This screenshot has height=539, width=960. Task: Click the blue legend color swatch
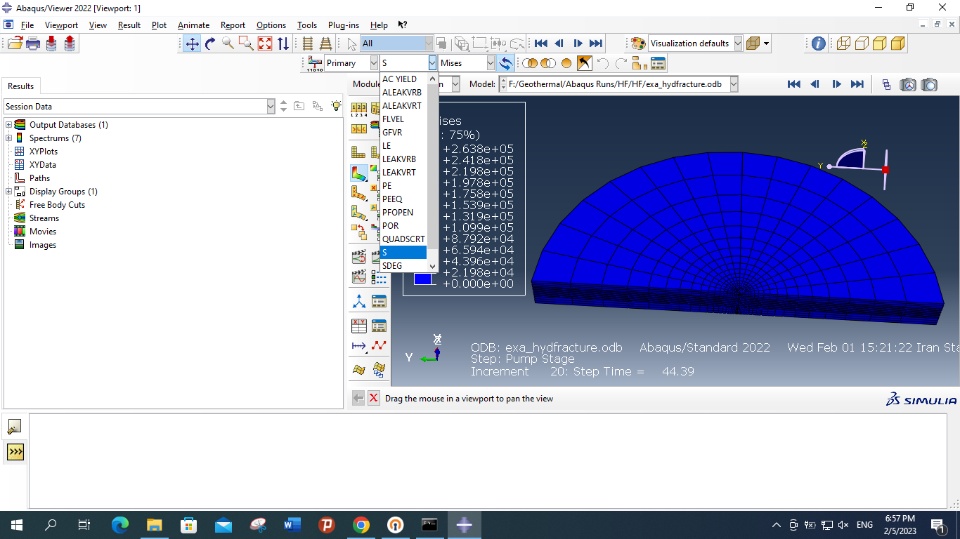pyautogui.click(x=423, y=279)
